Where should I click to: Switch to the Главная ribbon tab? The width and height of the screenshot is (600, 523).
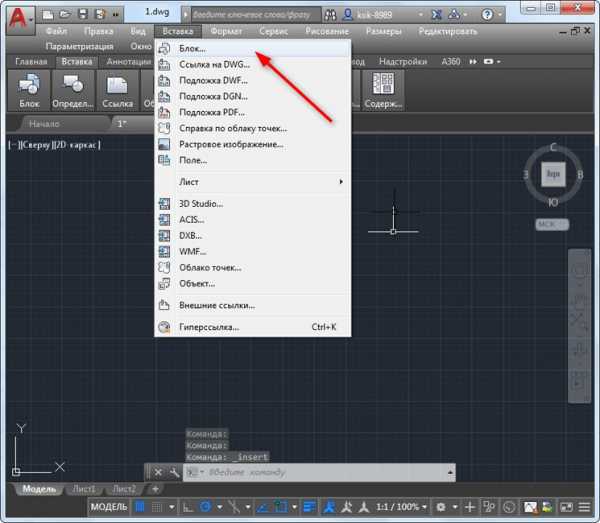pos(31,62)
